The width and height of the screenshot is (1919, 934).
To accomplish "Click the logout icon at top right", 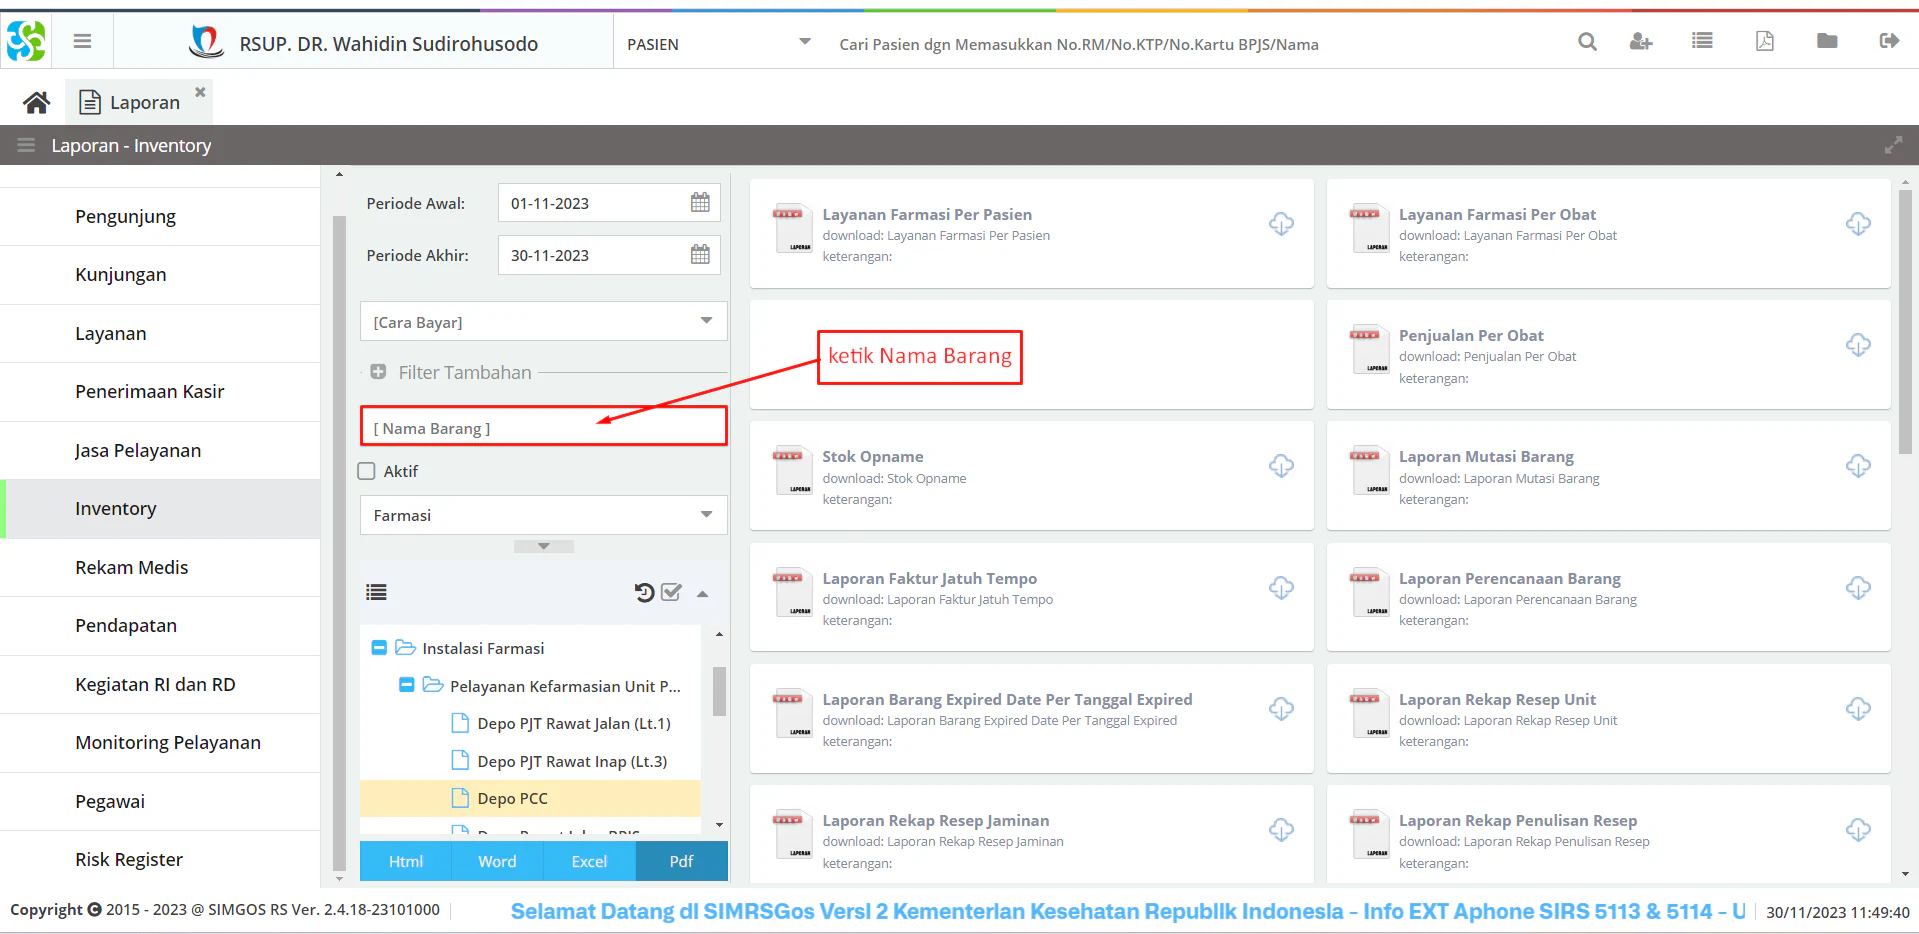I will click(1888, 41).
